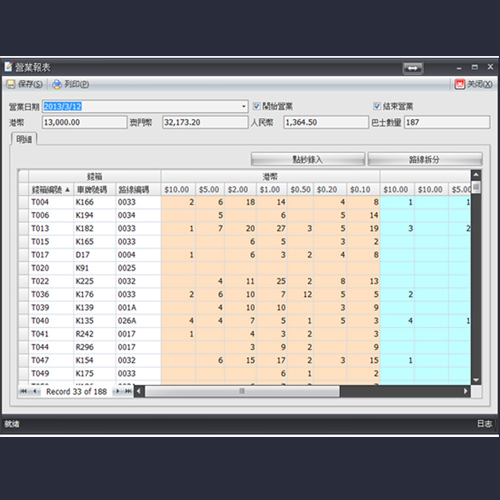Click Record 33 of 188 indicator

click(x=76, y=391)
